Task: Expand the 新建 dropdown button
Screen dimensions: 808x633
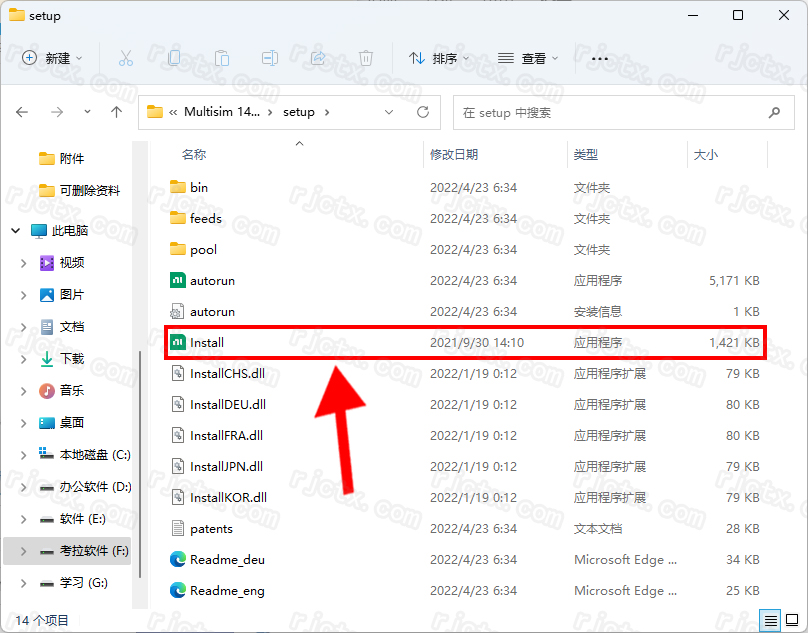Action: pos(52,58)
